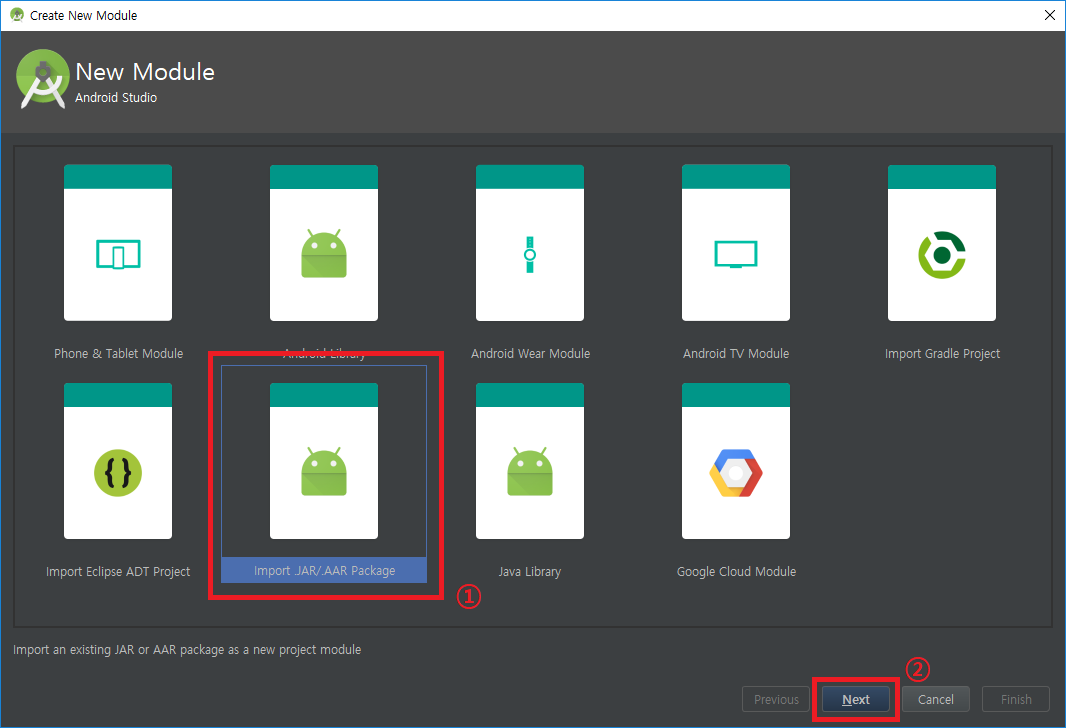Screen dimensions: 1066x728
Task: Click the Android Studio logo in header
Action: [x=42, y=79]
